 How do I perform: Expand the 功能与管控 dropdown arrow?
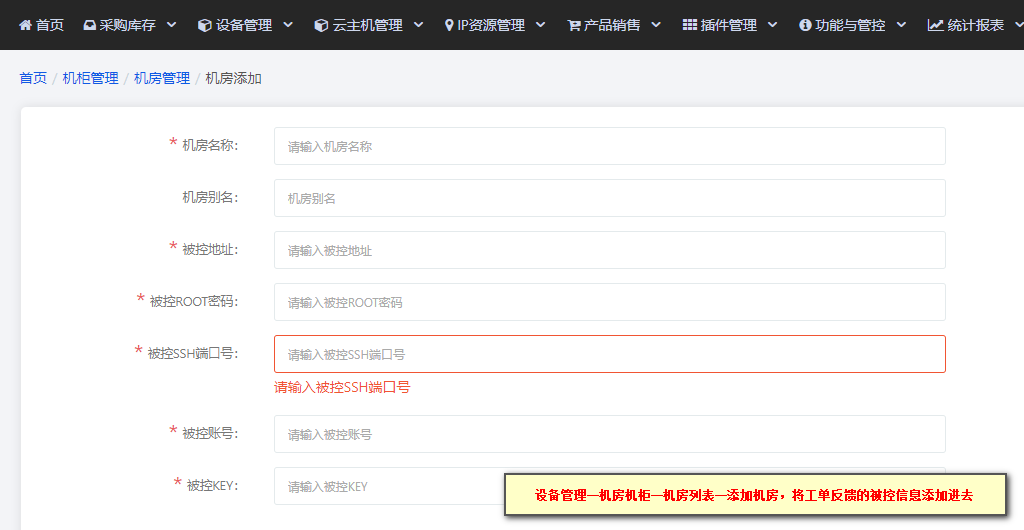(x=902, y=25)
